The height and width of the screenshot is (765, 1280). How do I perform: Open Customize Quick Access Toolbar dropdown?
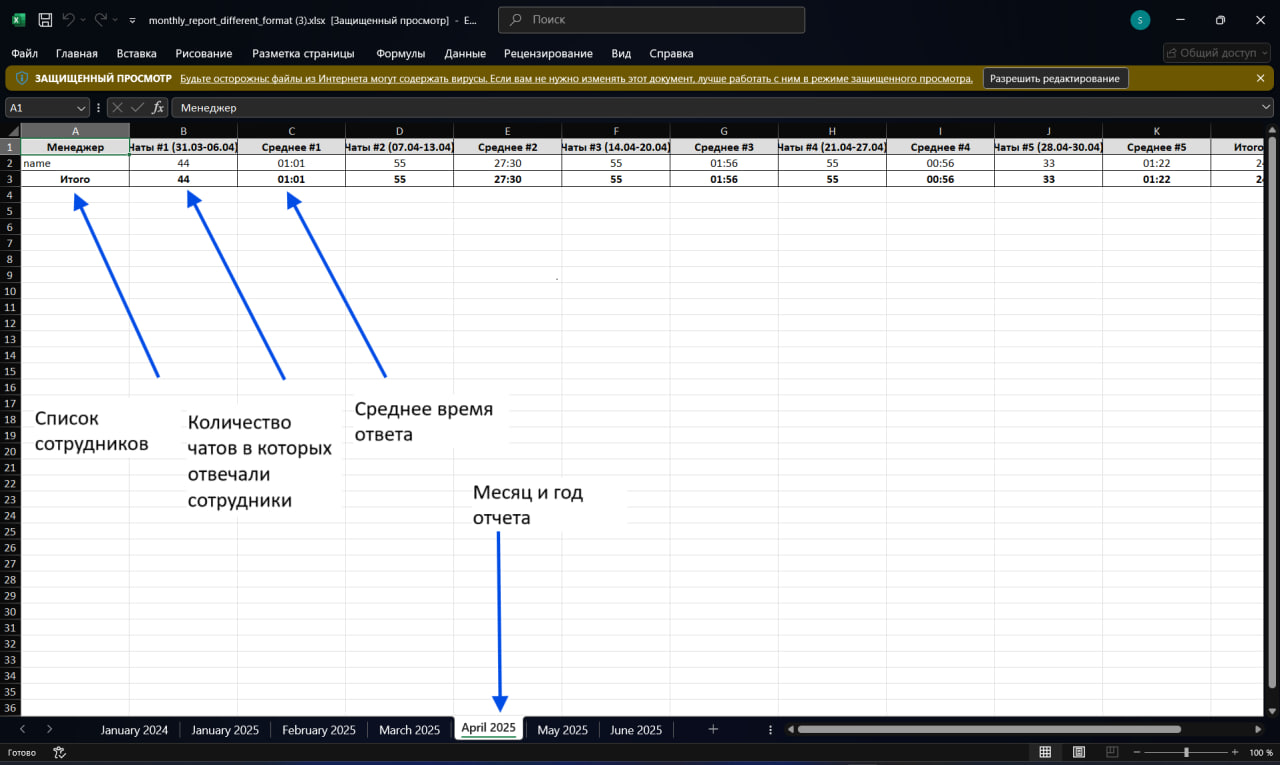[132, 20]
